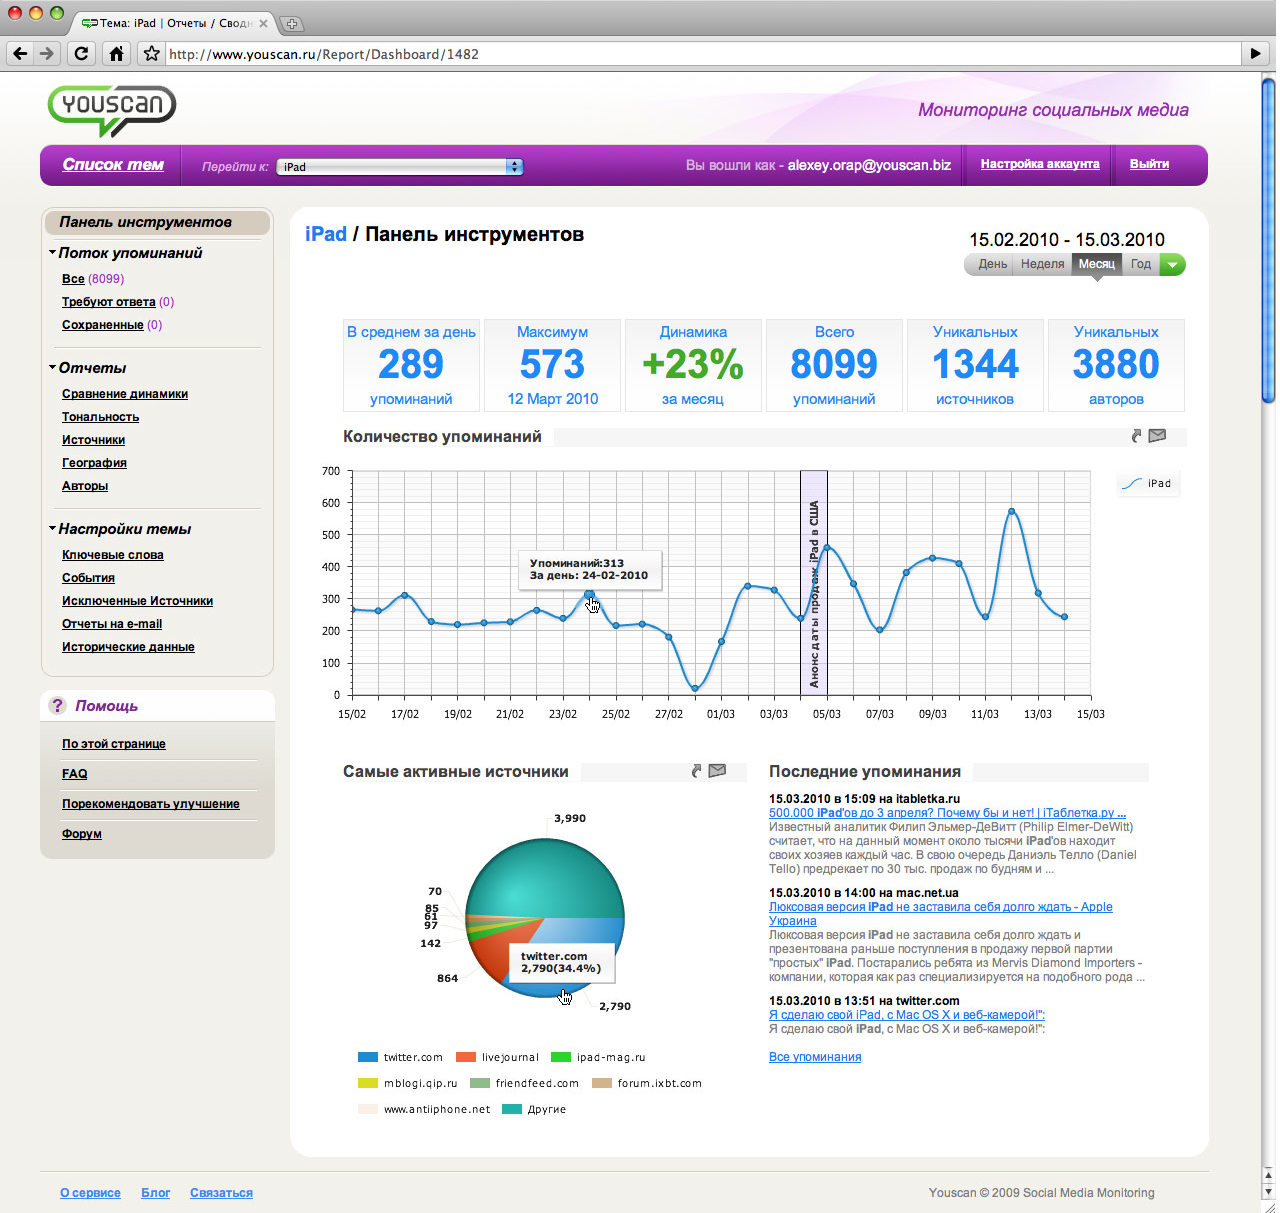
Task: Open the green date range dropdown arrow
Action: coord(1172,264)
